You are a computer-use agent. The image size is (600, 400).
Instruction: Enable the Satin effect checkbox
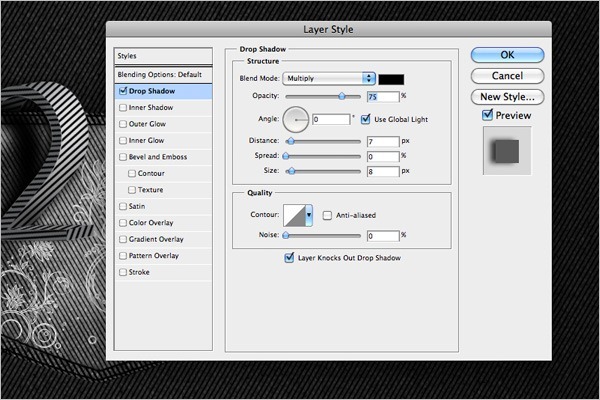[x=123, y=206]
